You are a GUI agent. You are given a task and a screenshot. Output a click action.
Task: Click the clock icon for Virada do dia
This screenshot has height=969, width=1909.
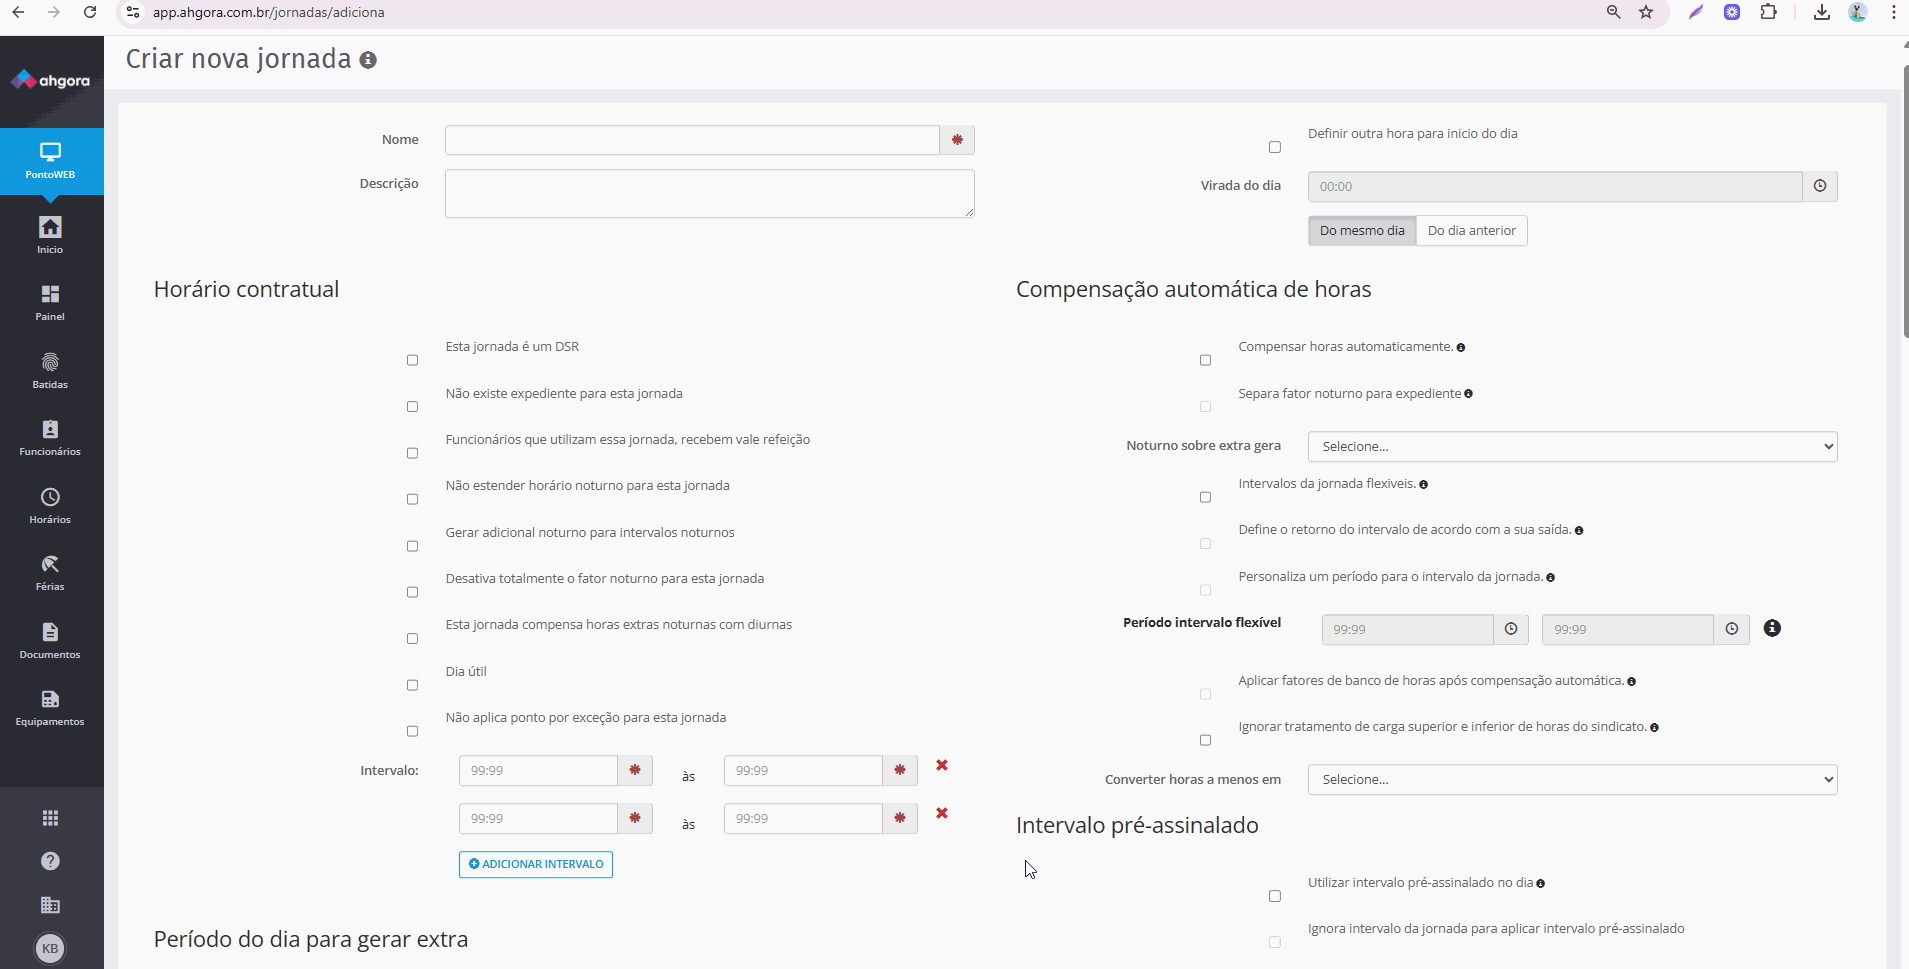click(1820, 186)
